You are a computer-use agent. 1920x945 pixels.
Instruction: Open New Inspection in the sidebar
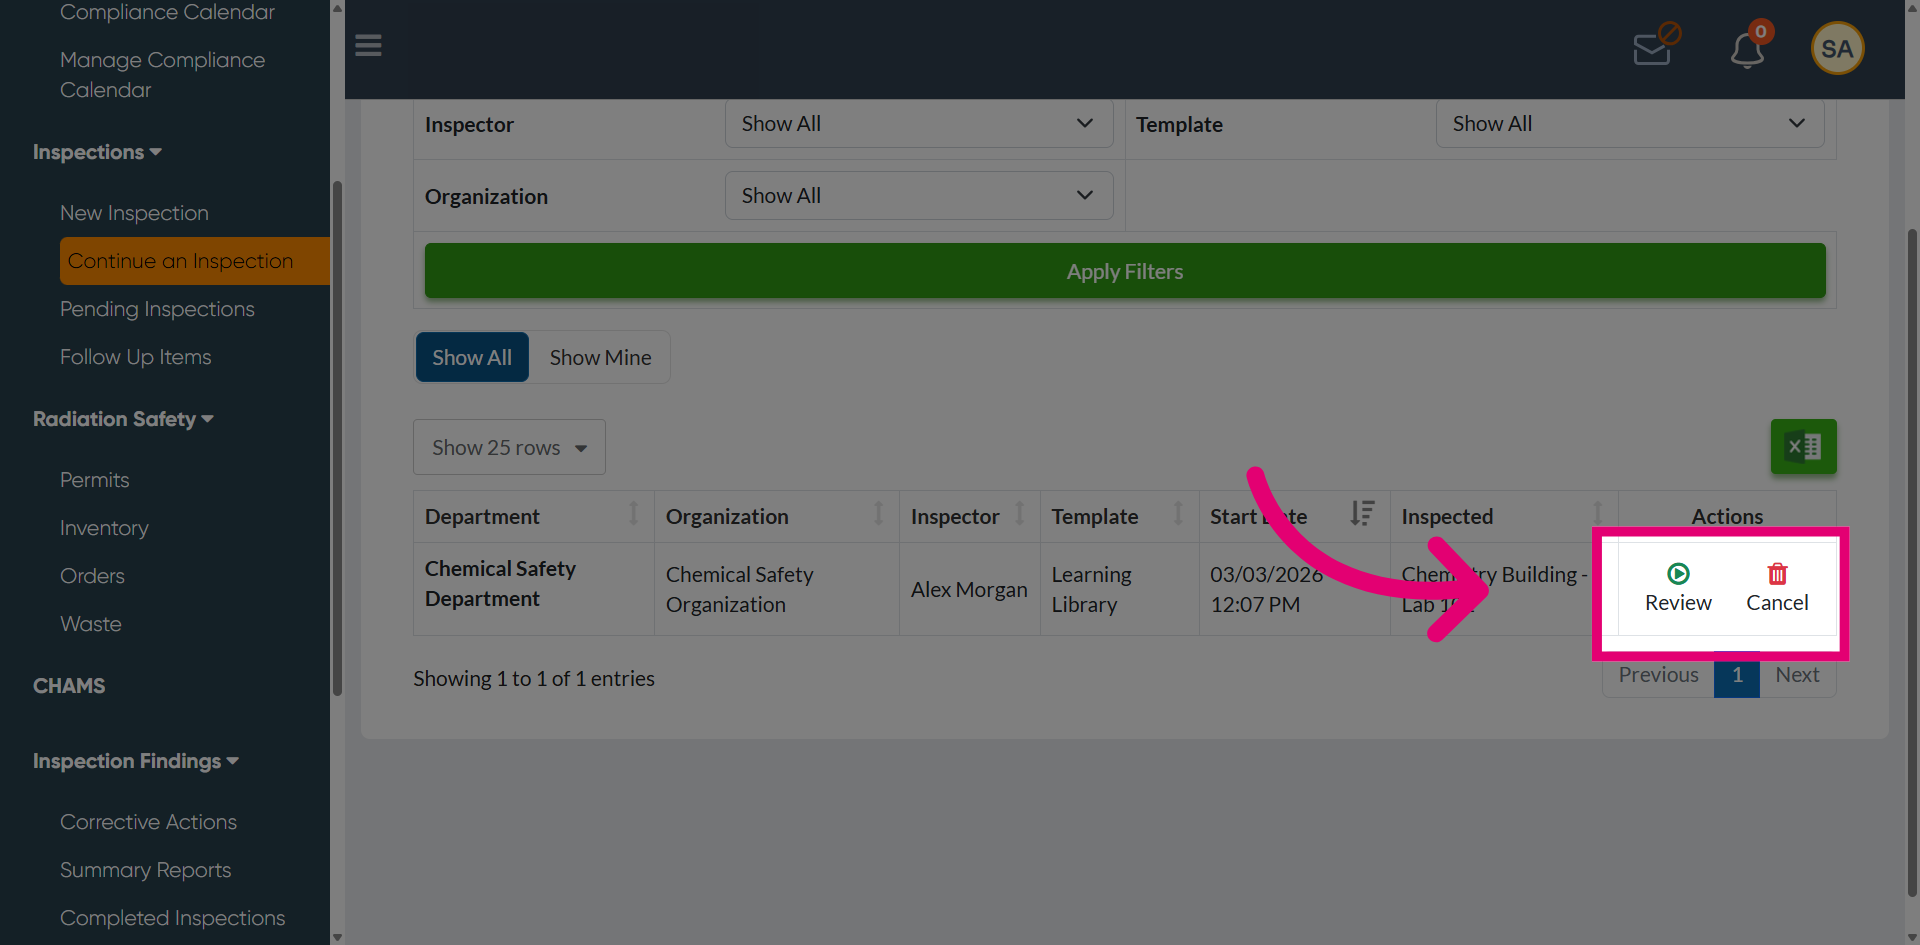[134, 213]
